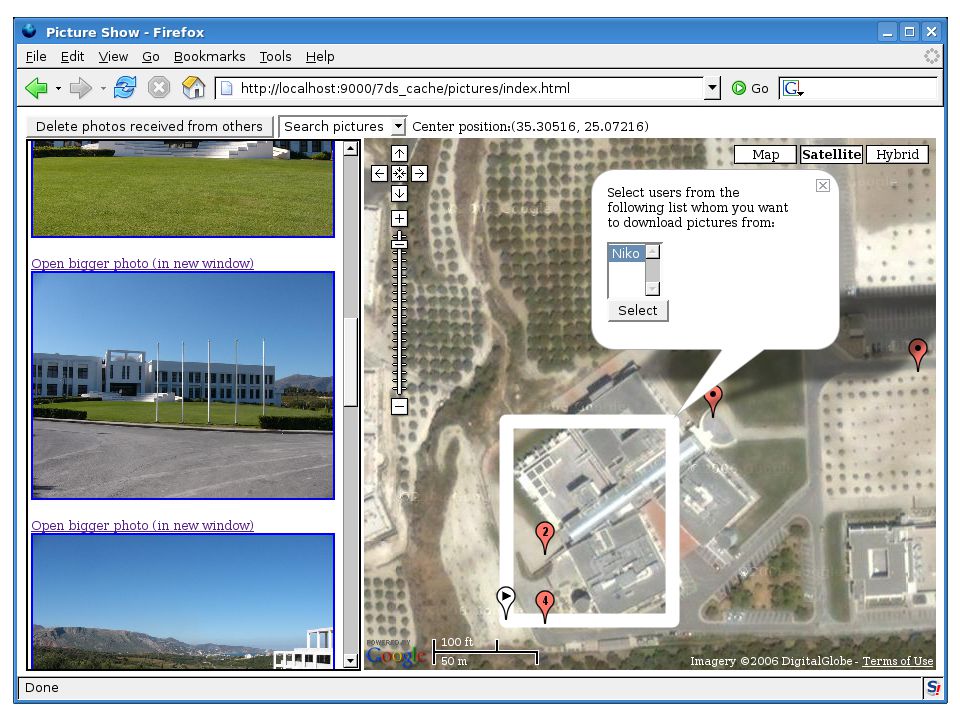960x720 pixels.
Task: Open the Tools menu
Action: pyautogui.click(x=276, y=56)
